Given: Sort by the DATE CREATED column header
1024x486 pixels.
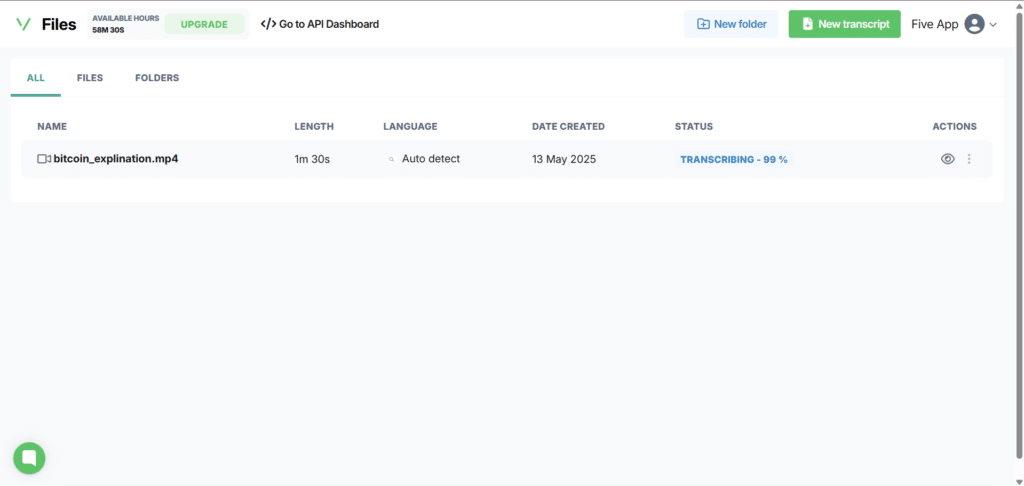Looking at the screenshot, I should tap(568, 127).
